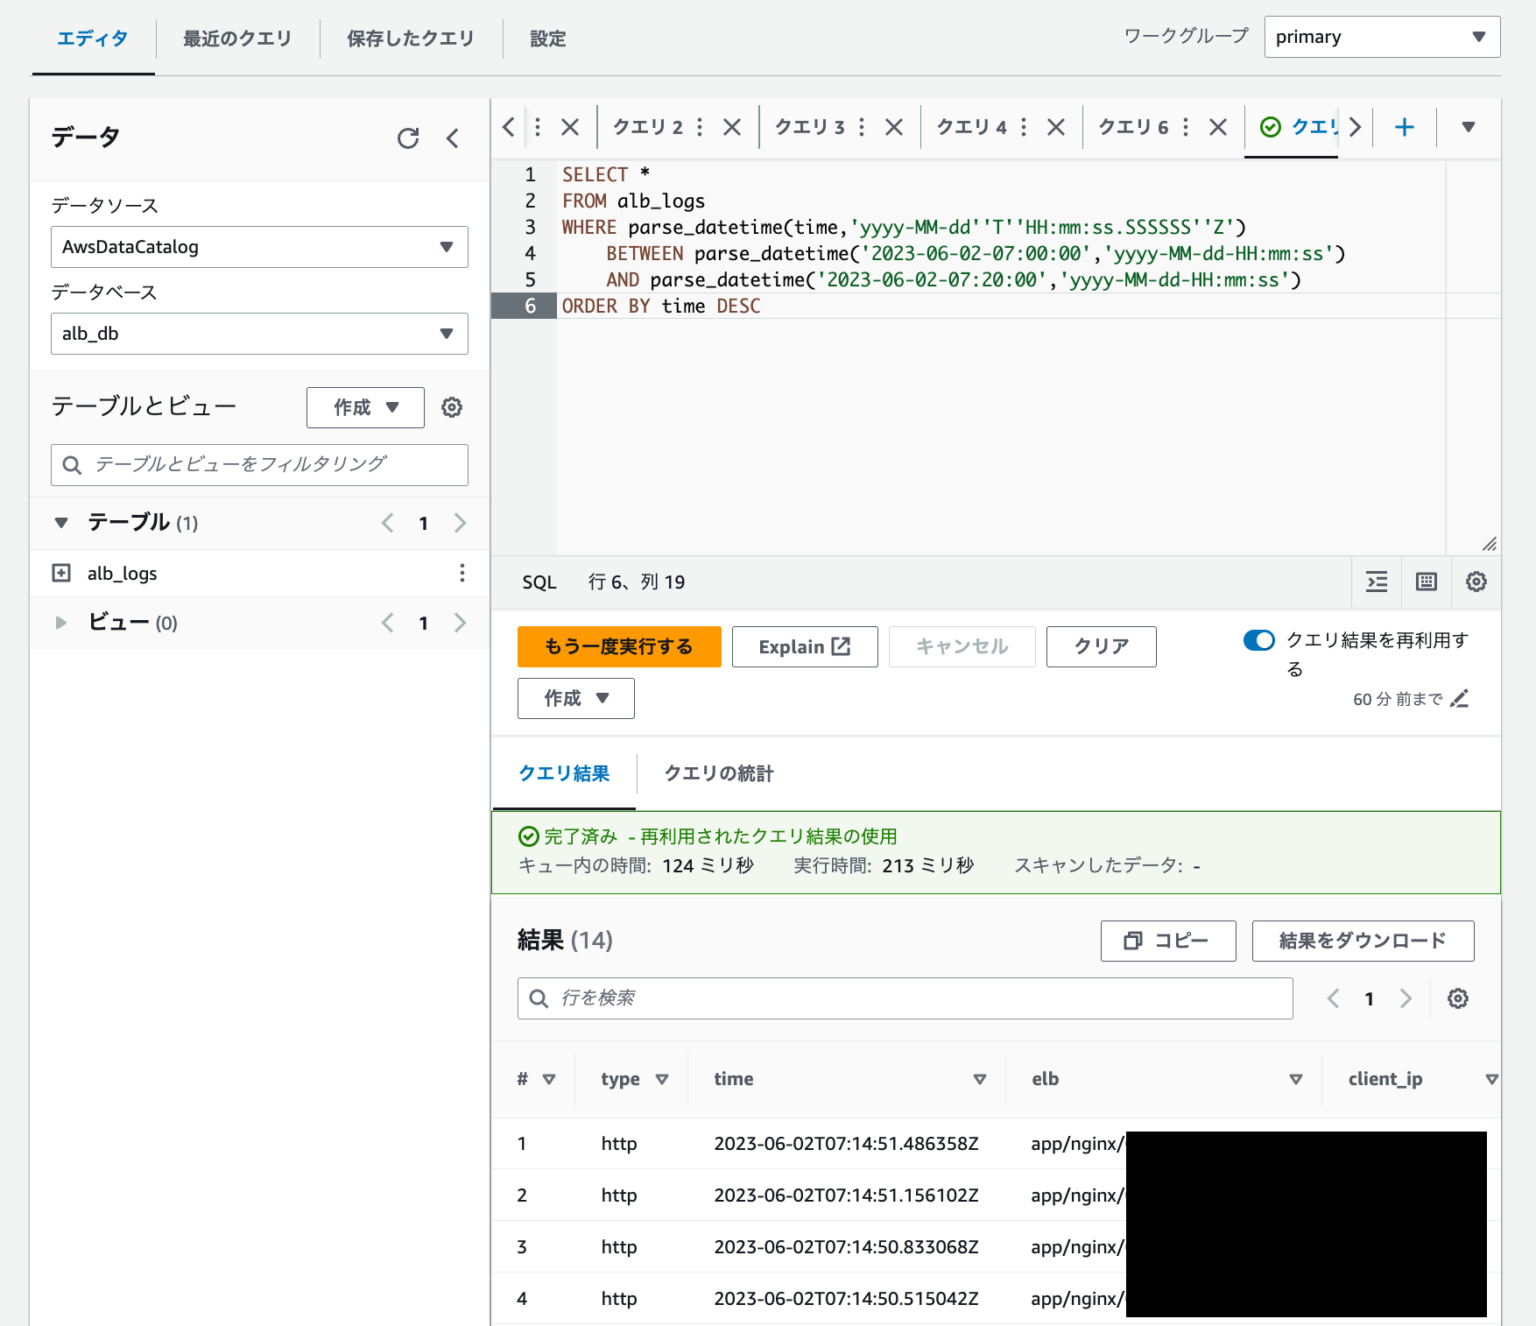The height and width of the screenshot is (1326, 1536).
Task: Expand the alb_logs table columns
Action: [60, 572]
